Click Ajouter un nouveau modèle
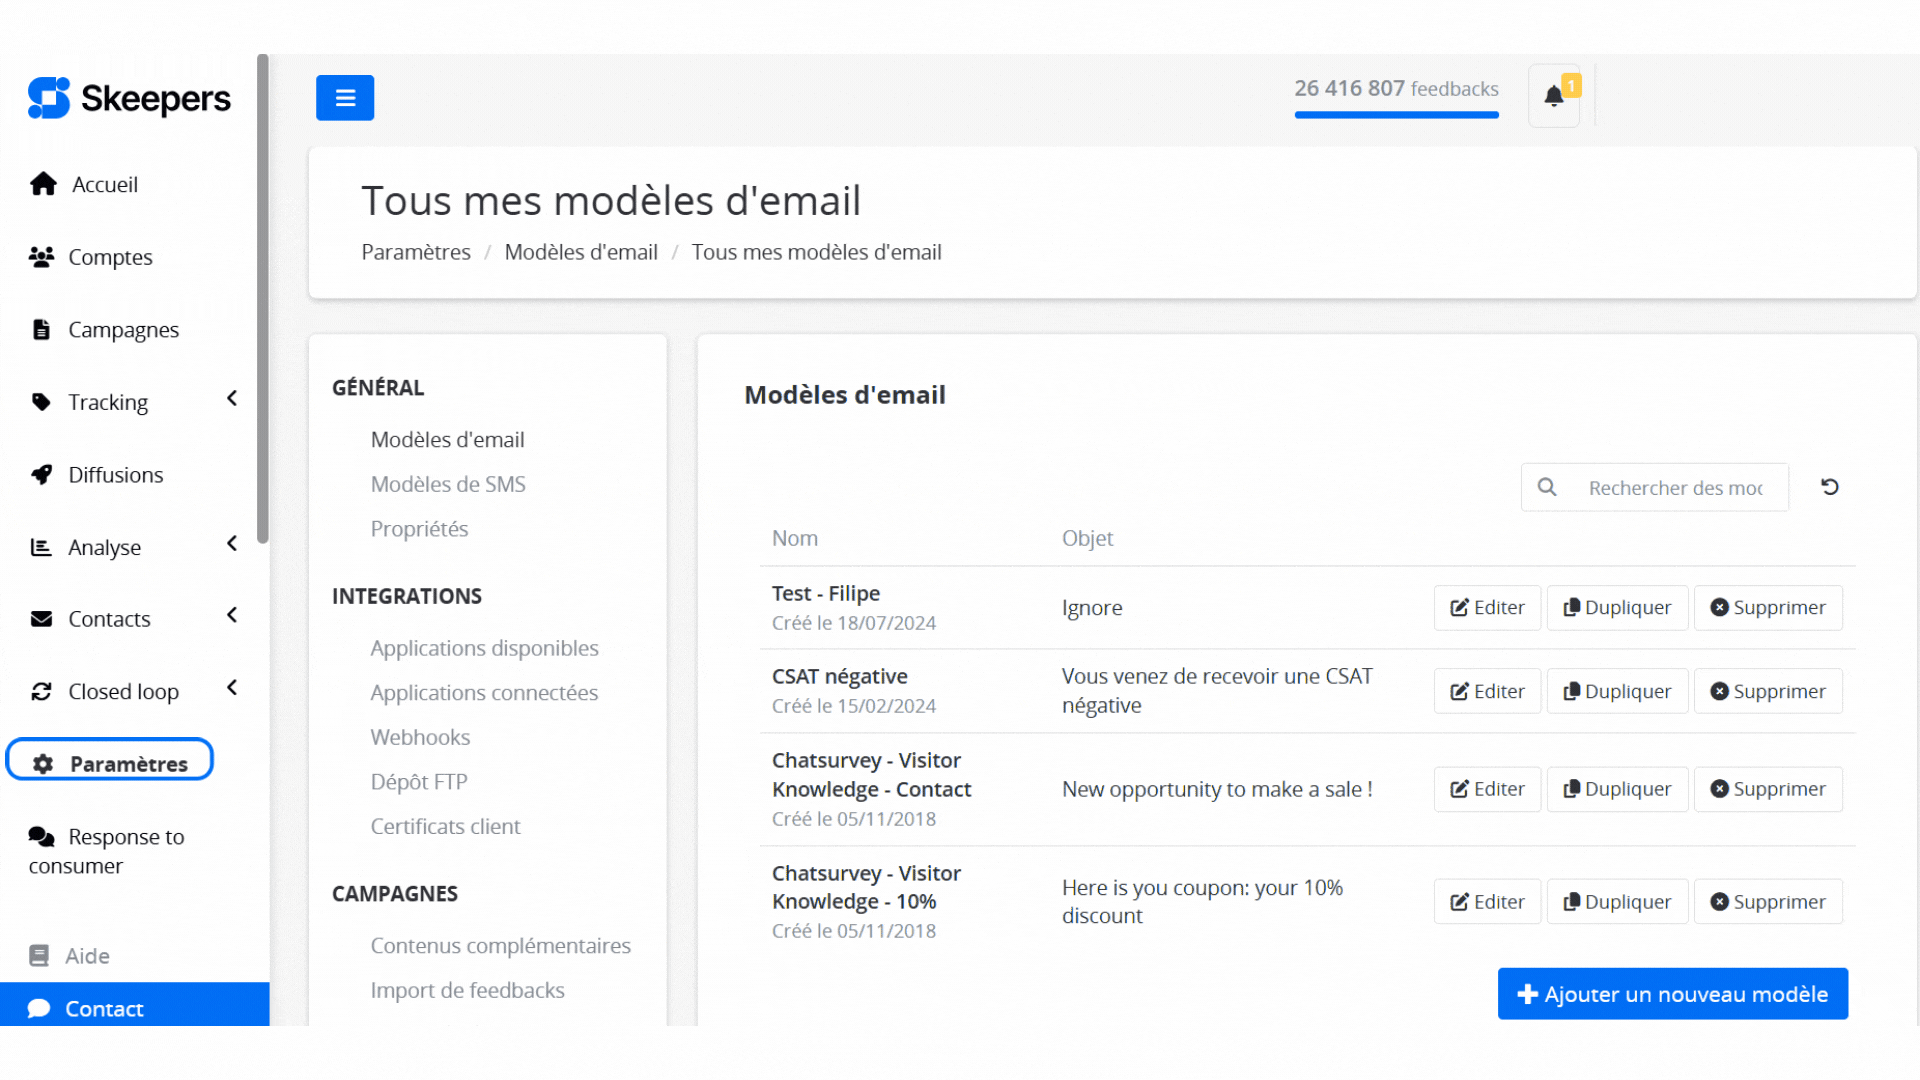The height and width of the screenshot is (1080, 1920). (x=1671, y=994)
